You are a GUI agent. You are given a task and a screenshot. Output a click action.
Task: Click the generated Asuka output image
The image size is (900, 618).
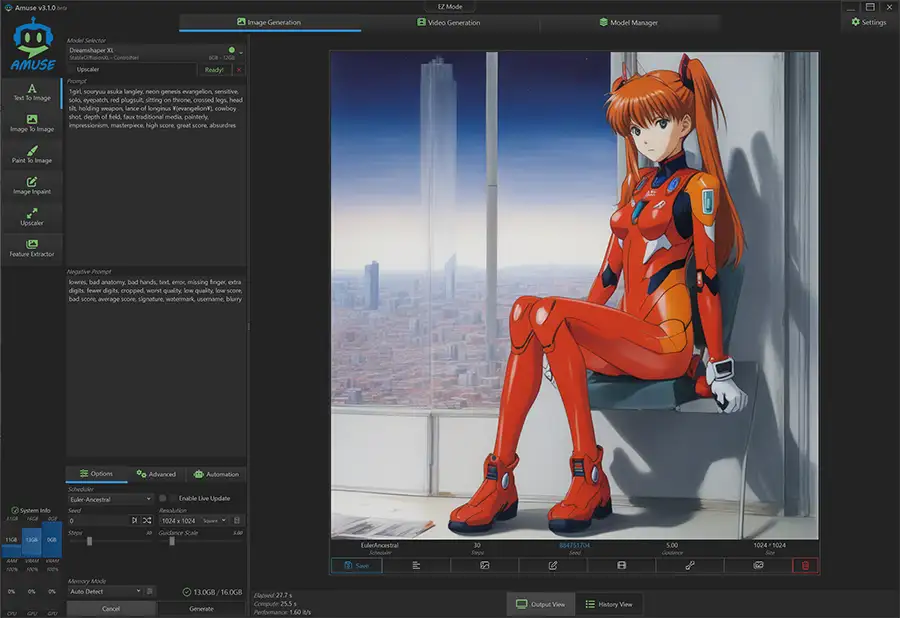(575, 296)
